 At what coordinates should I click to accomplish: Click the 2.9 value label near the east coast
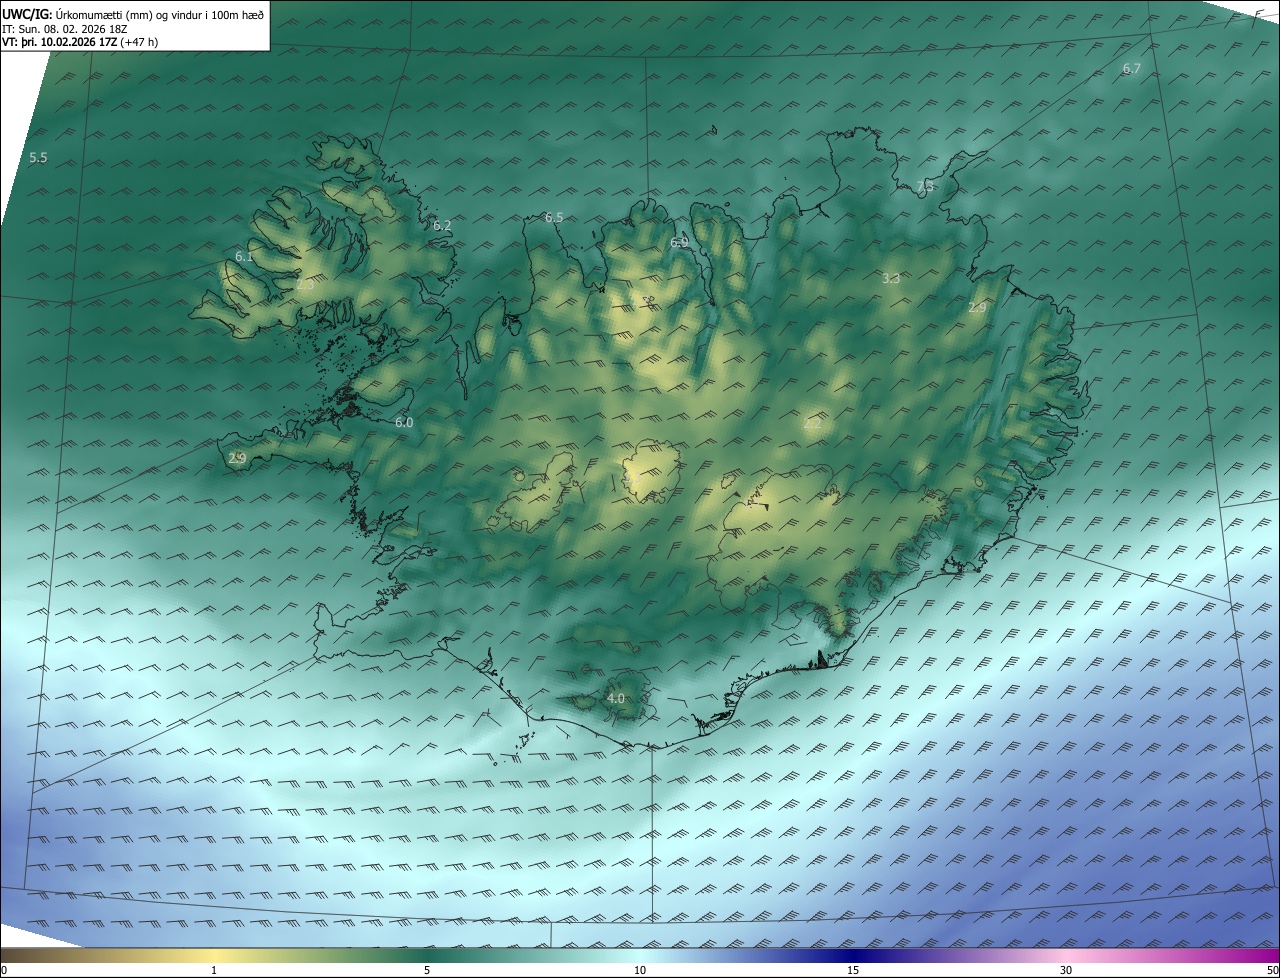tap(977, 308)
